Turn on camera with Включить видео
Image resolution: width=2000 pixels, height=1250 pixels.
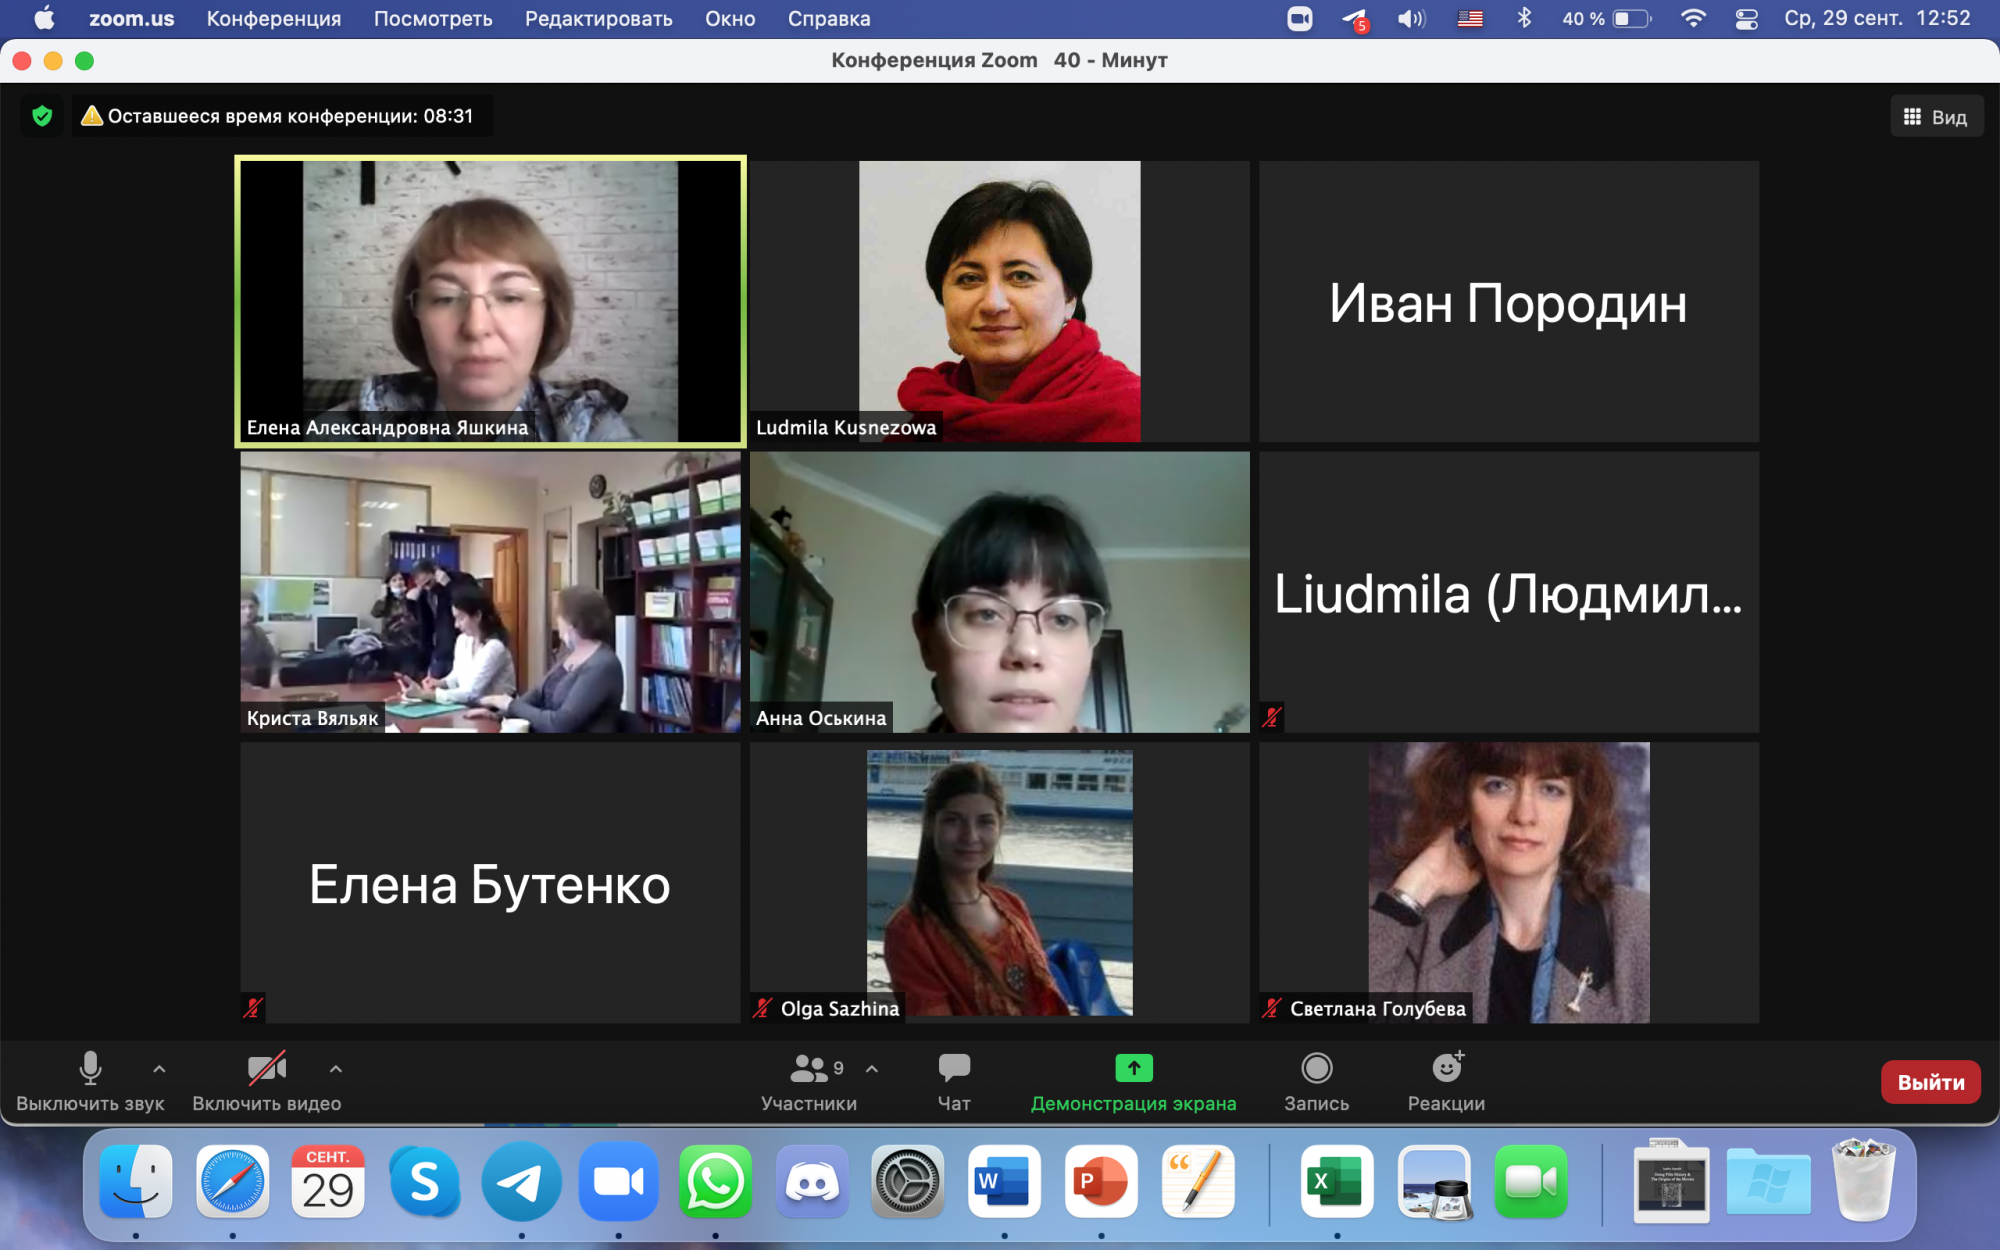pos(266,1082)
